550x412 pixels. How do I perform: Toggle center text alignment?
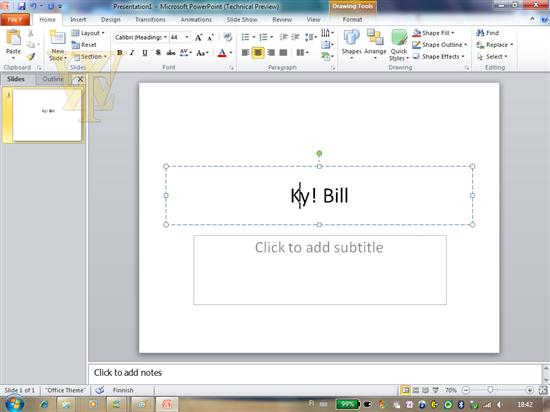[258, 53]
